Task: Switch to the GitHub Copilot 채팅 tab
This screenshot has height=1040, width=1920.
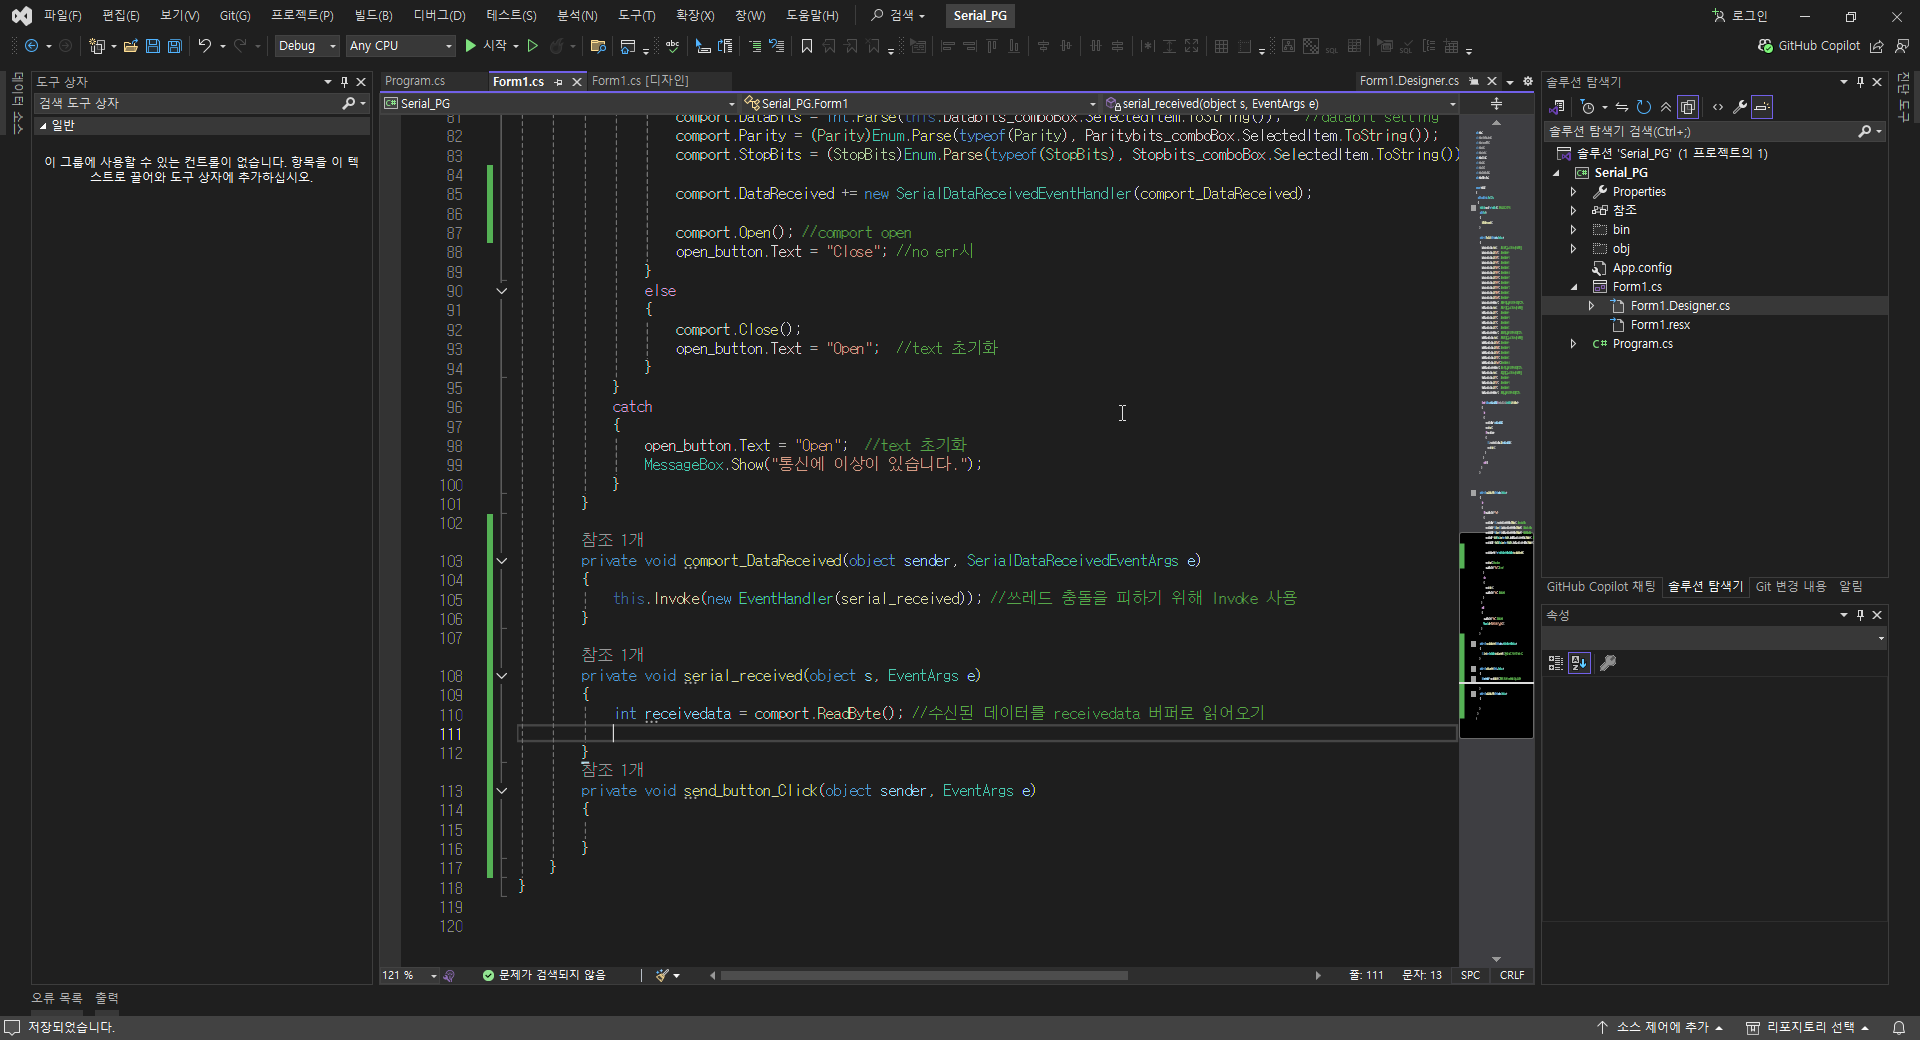Action: [1601, 587]
